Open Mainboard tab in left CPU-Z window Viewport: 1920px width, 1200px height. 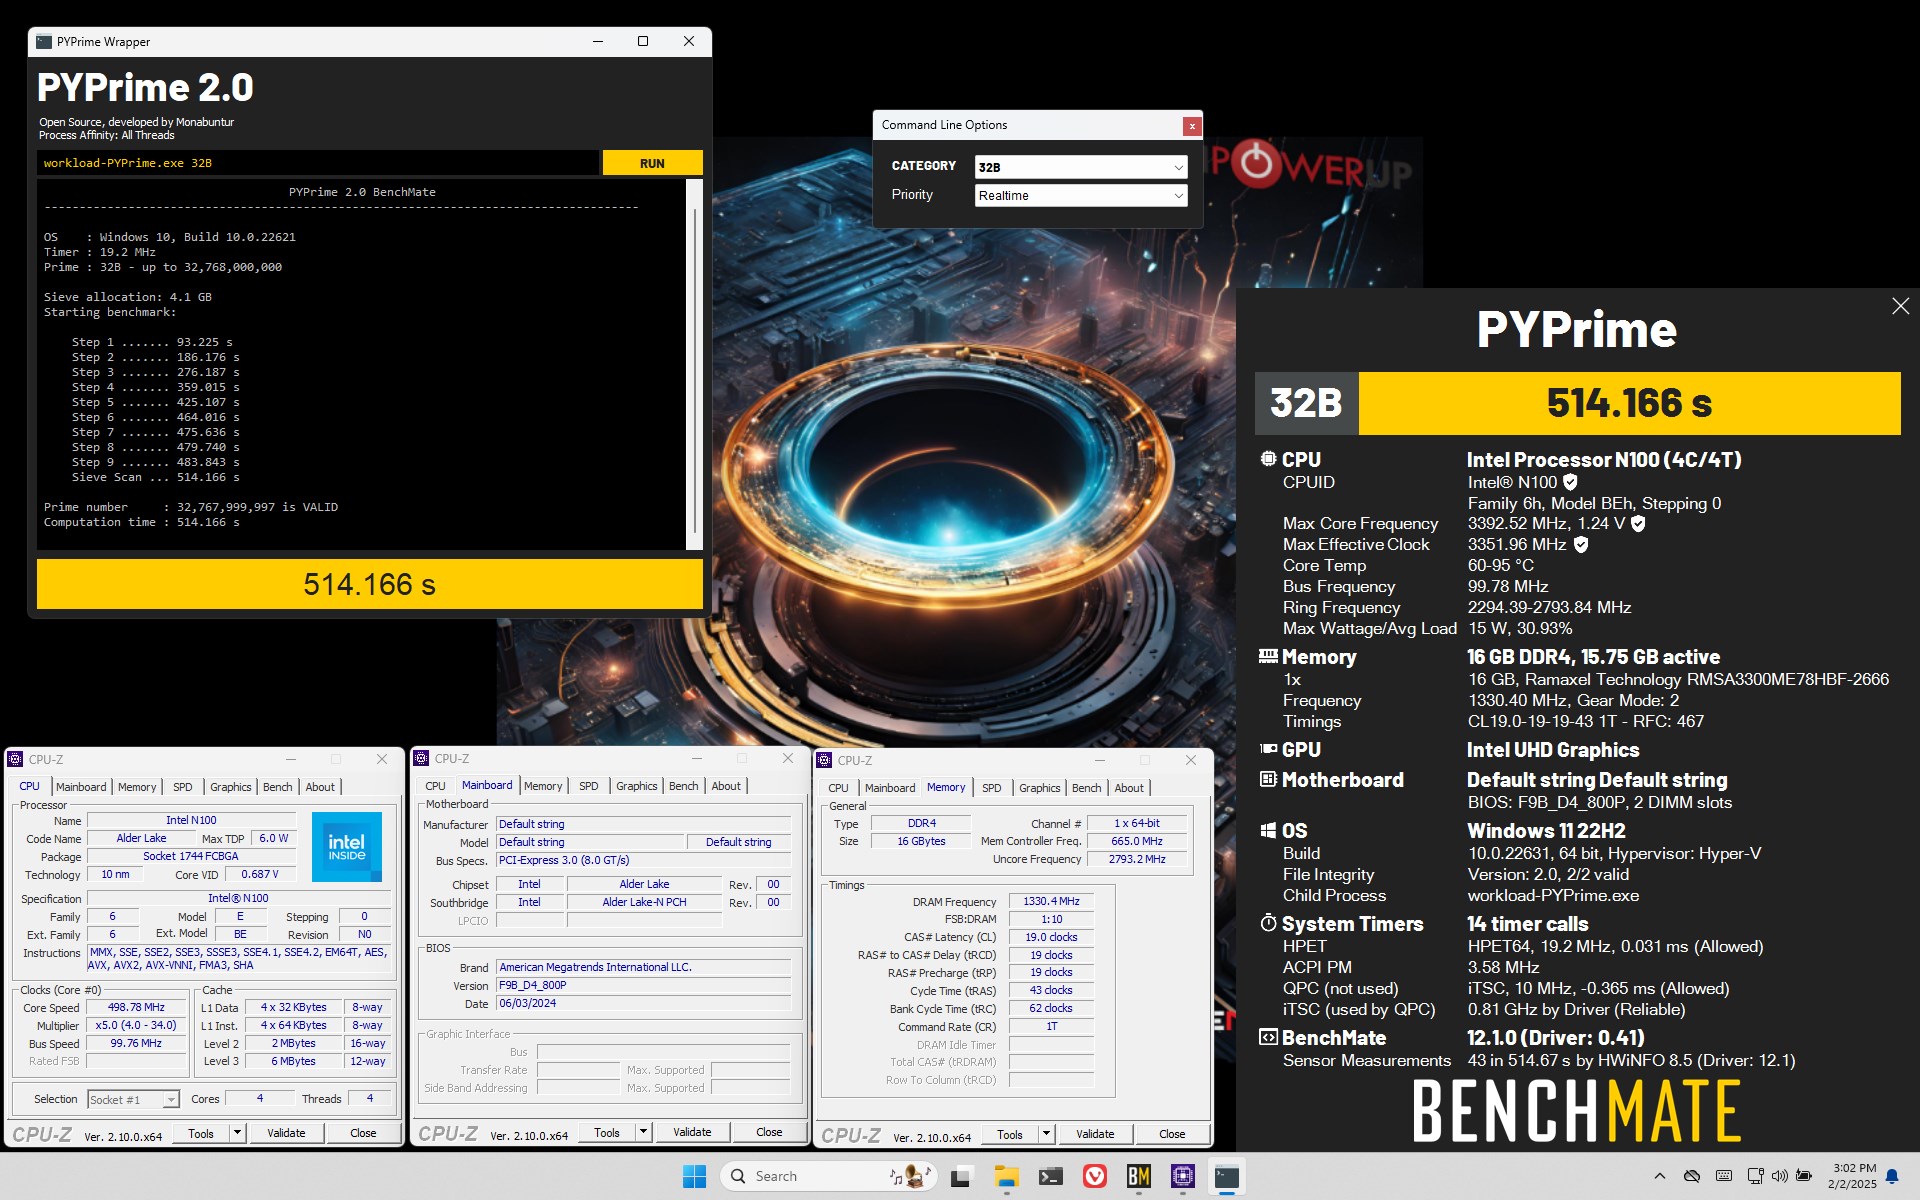click(81, 787)
